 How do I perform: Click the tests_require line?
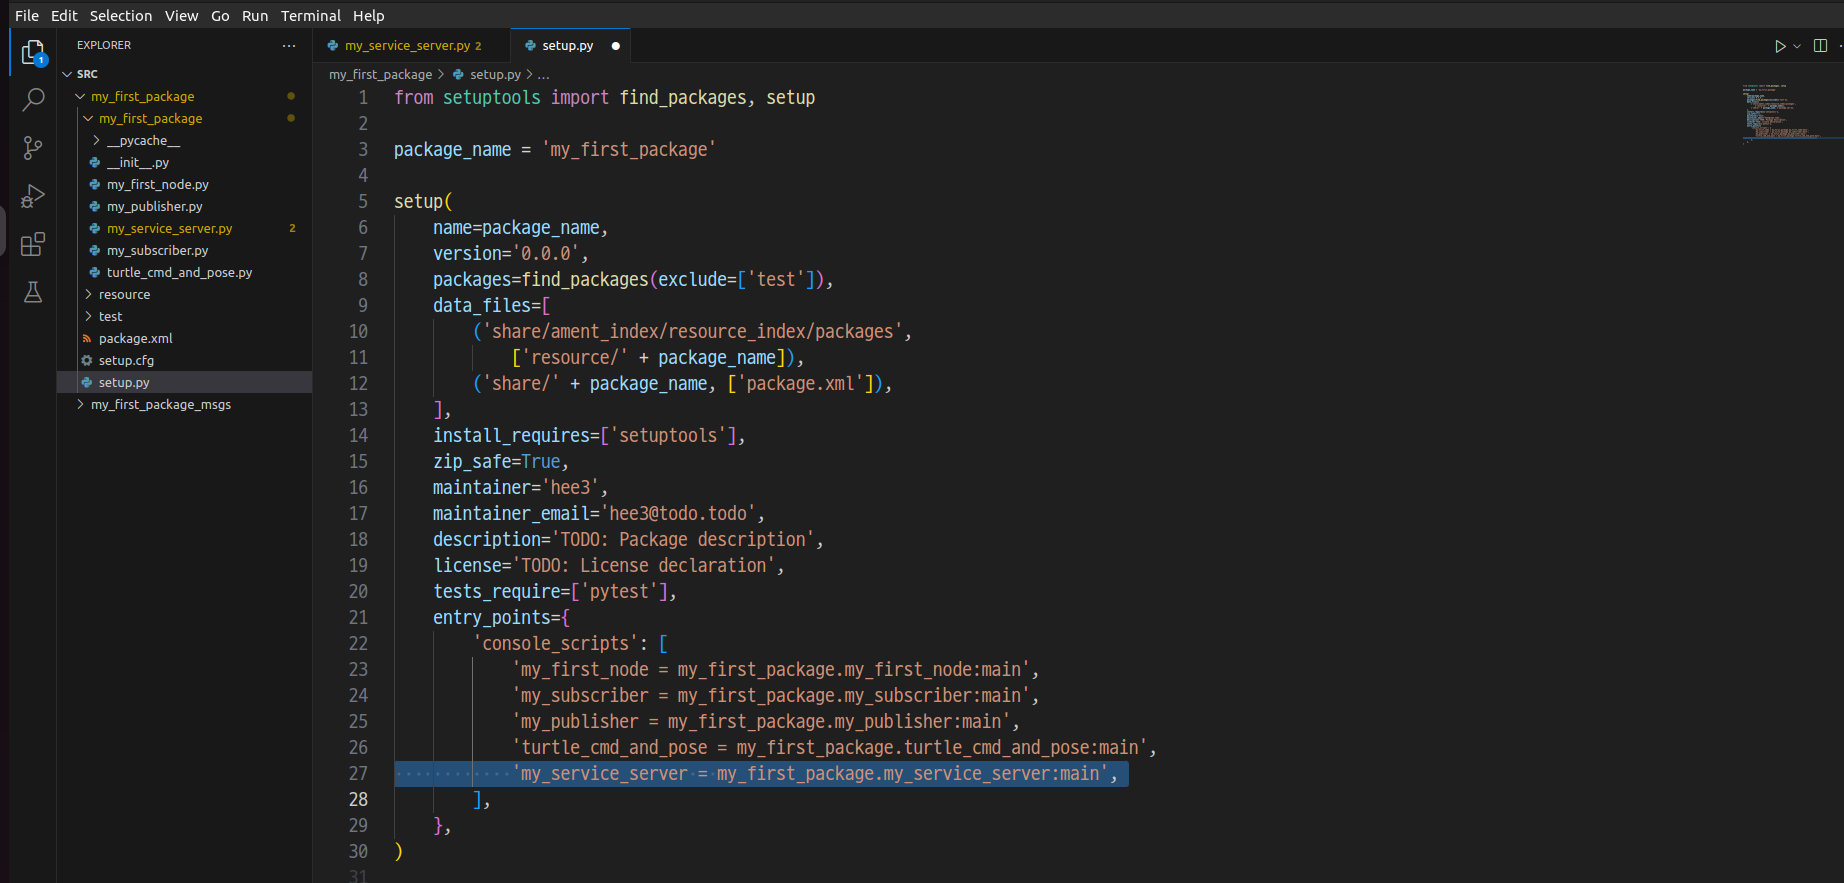tap(555, 591)
